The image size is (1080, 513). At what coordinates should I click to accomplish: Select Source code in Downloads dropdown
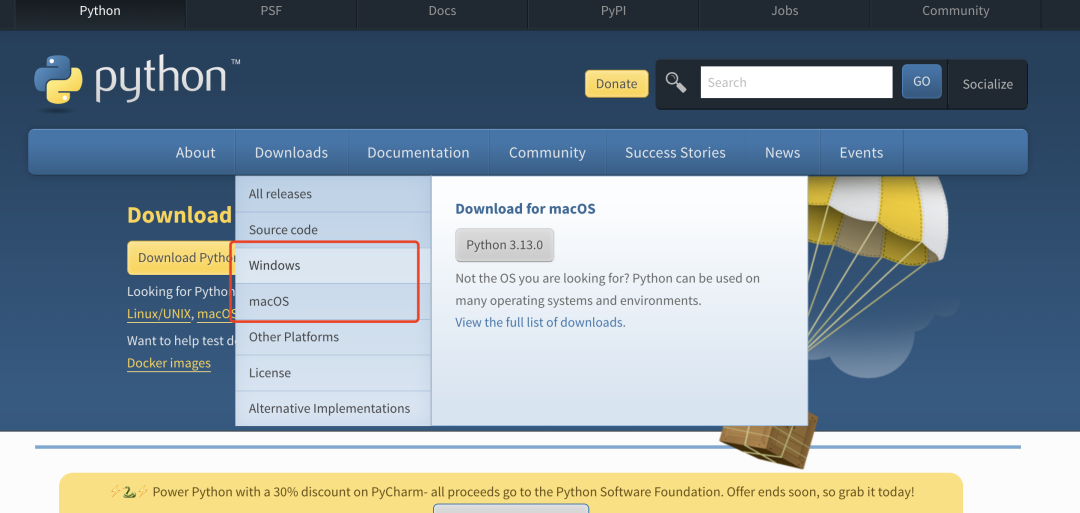[x=333, y=230]
